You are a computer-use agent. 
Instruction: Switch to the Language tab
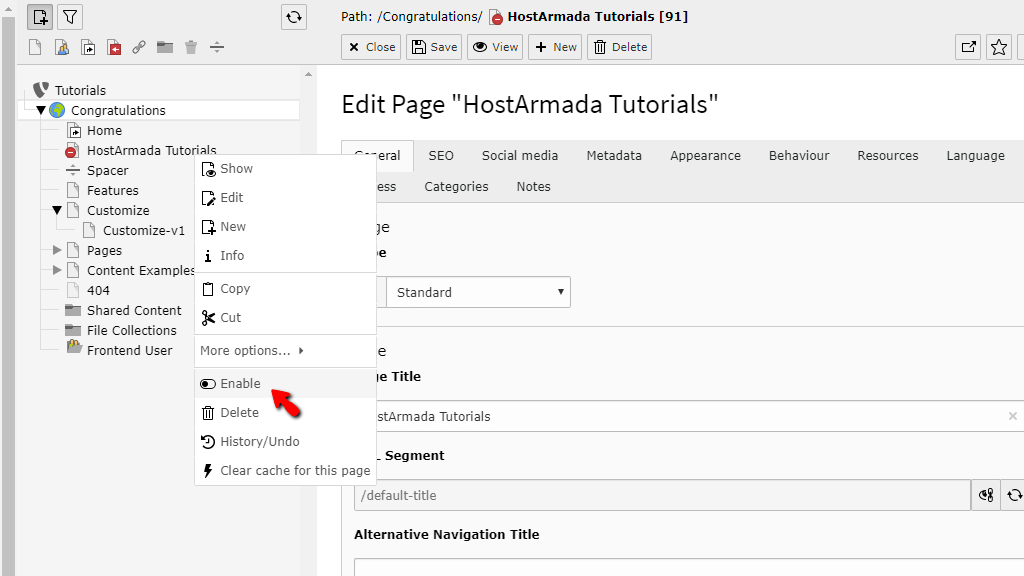(975, 155)
